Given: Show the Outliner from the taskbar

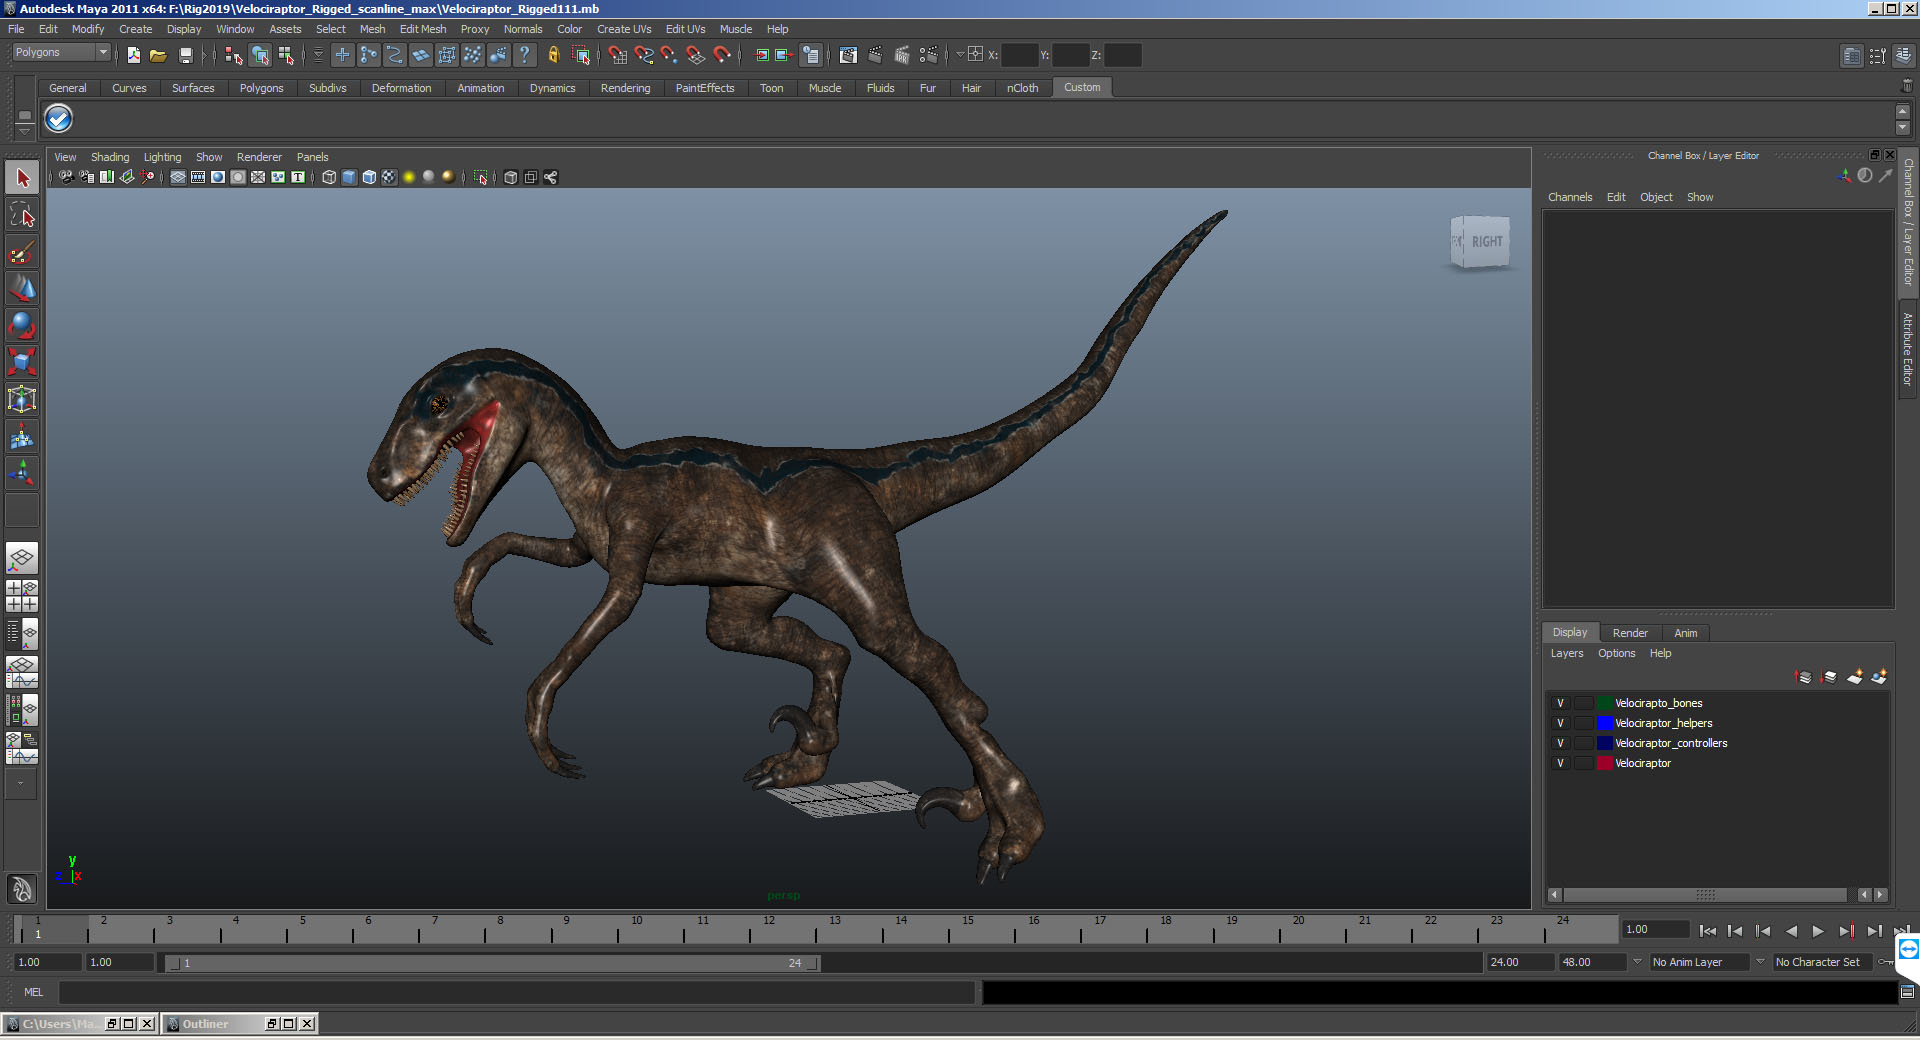Looking at the screenshot, I should tap(207, 1024).
